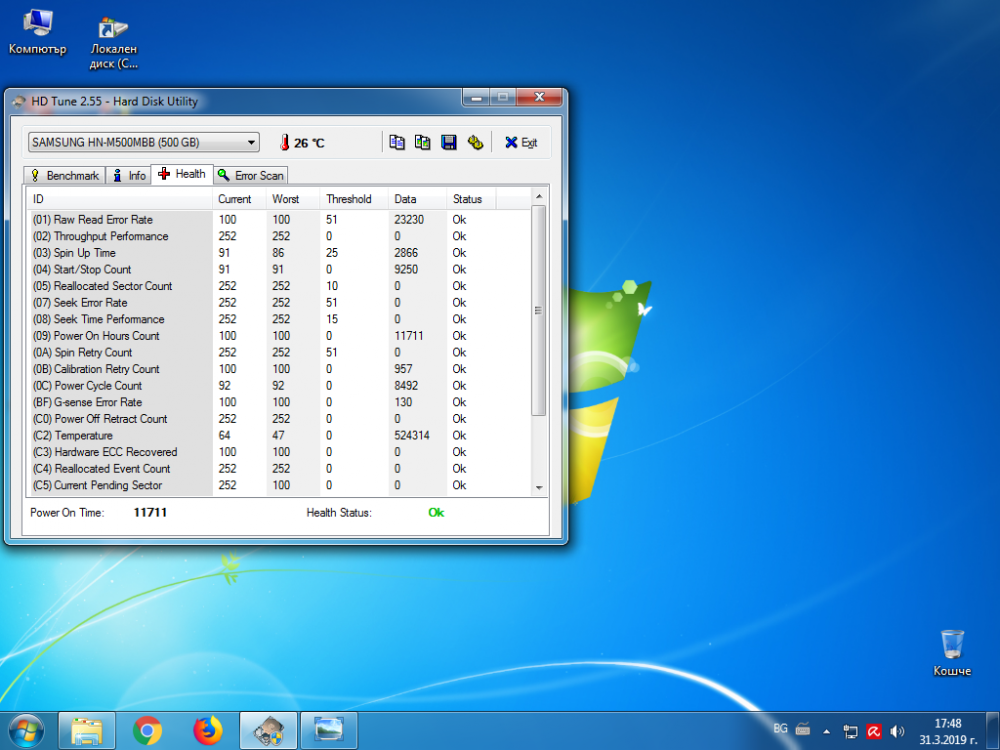Screen dimensions: 1000x750
Task: Click the thermometer temperature icon
Action: click(284, 142)
